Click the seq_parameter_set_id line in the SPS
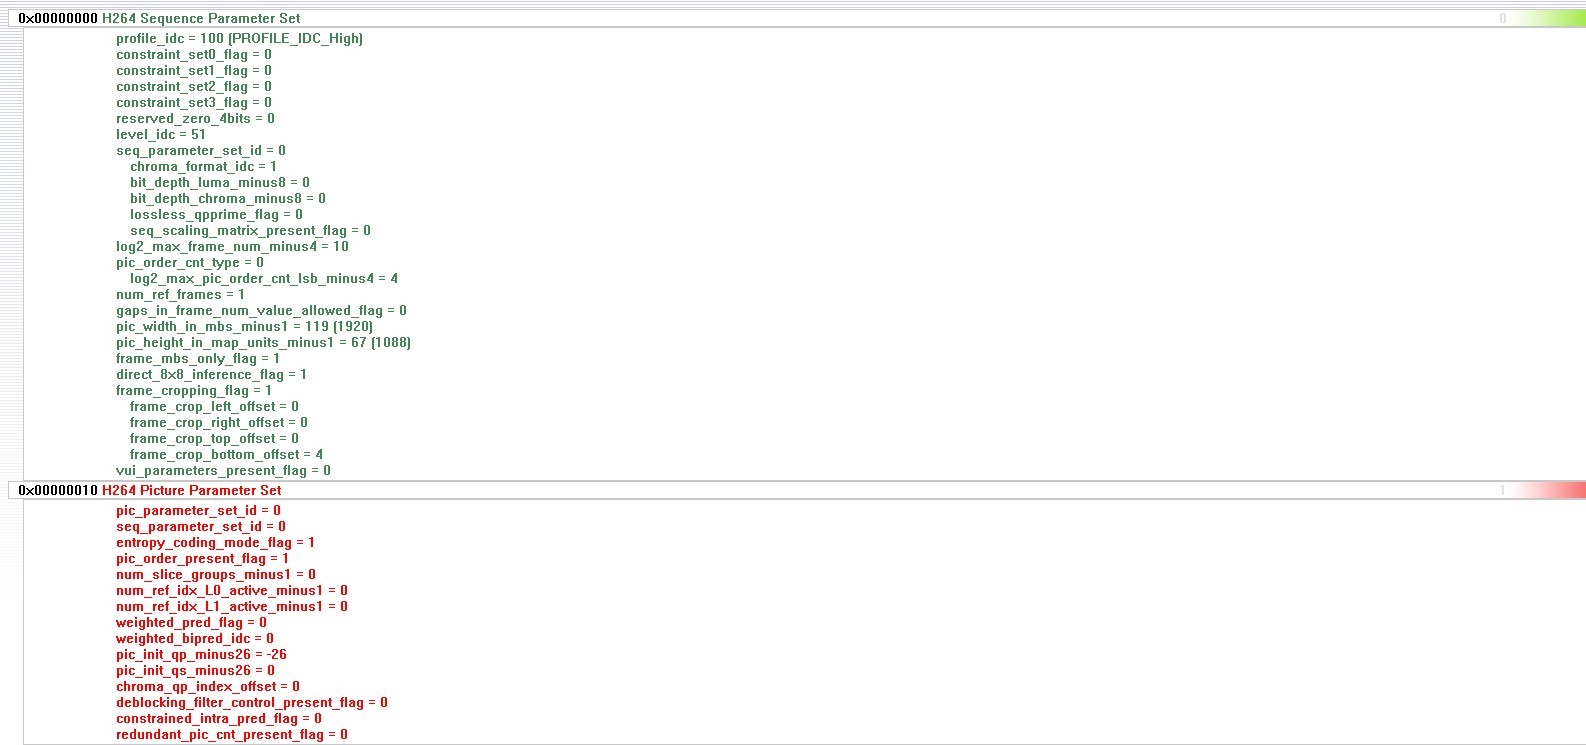This screenshot has width=1586, height=745. tap(200, 150)
